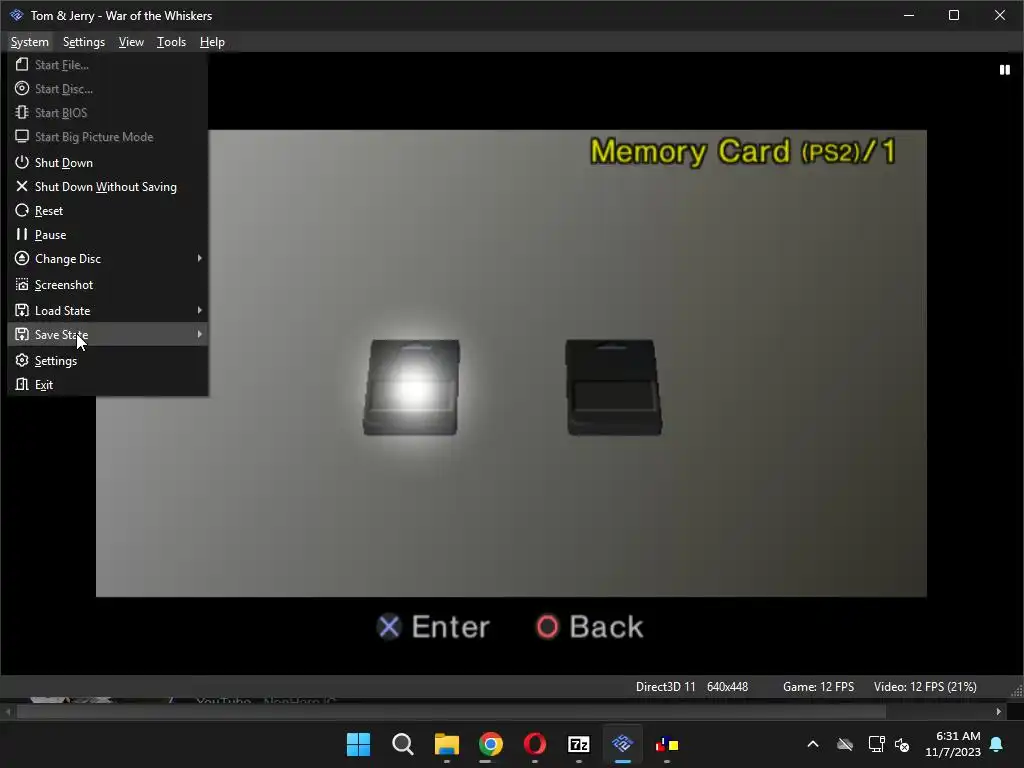Open the View menu
This screenshot has height=768, width=1024.
point(131,42)
